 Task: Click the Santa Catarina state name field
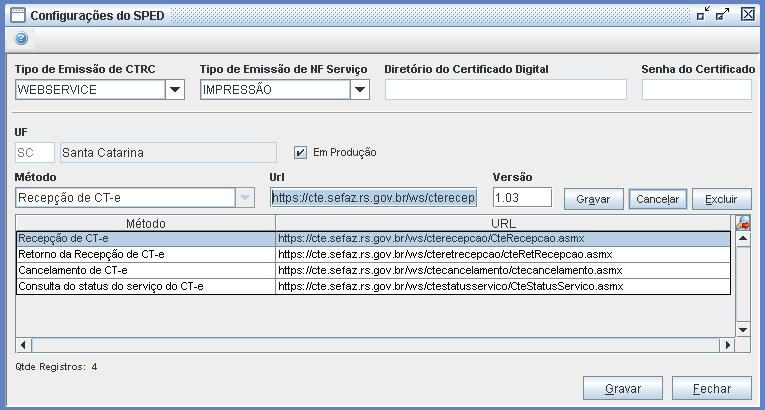click(x=168, y=153)
